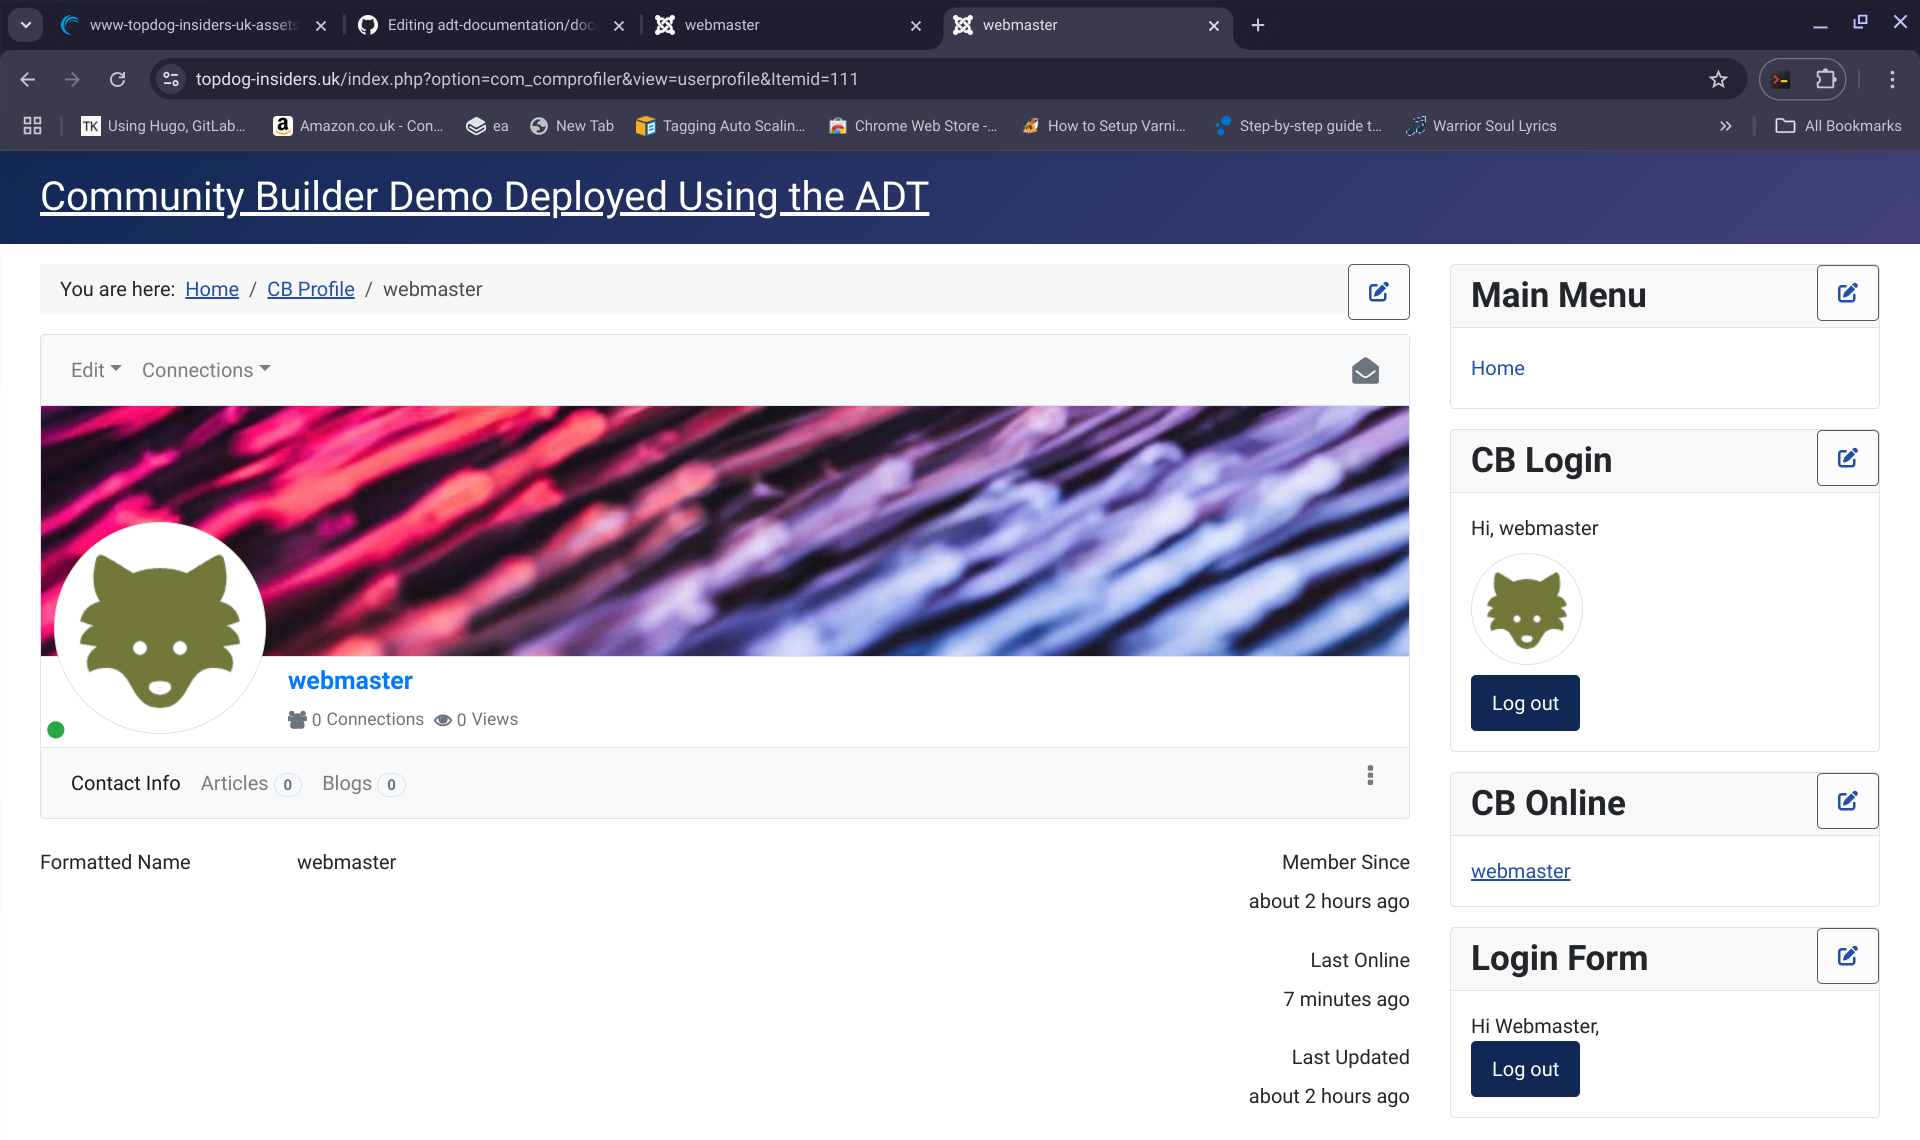Open the tab search dropdown arrow
The width and height of the screenshot is (1920, 1140).
click(x=26, y=25)
